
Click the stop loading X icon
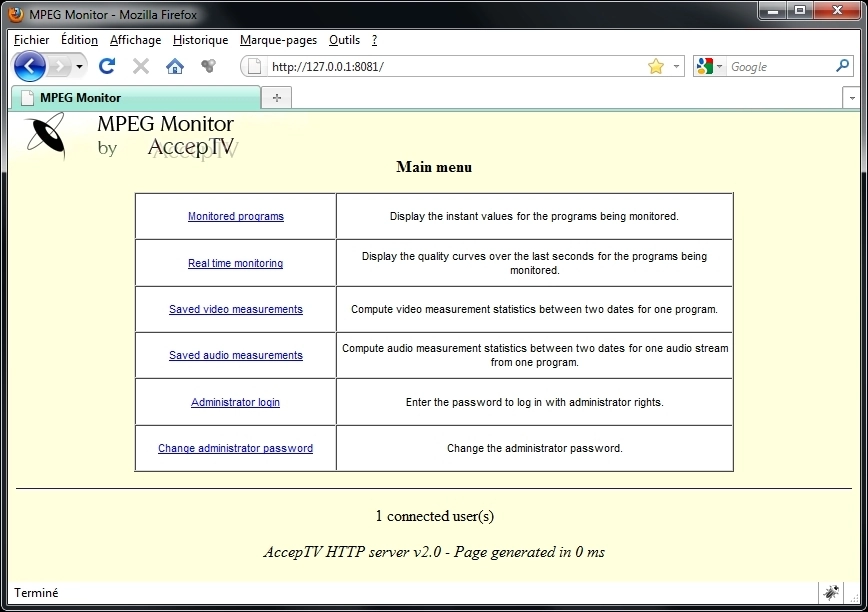pyautogui.click(x=141, y=66)
